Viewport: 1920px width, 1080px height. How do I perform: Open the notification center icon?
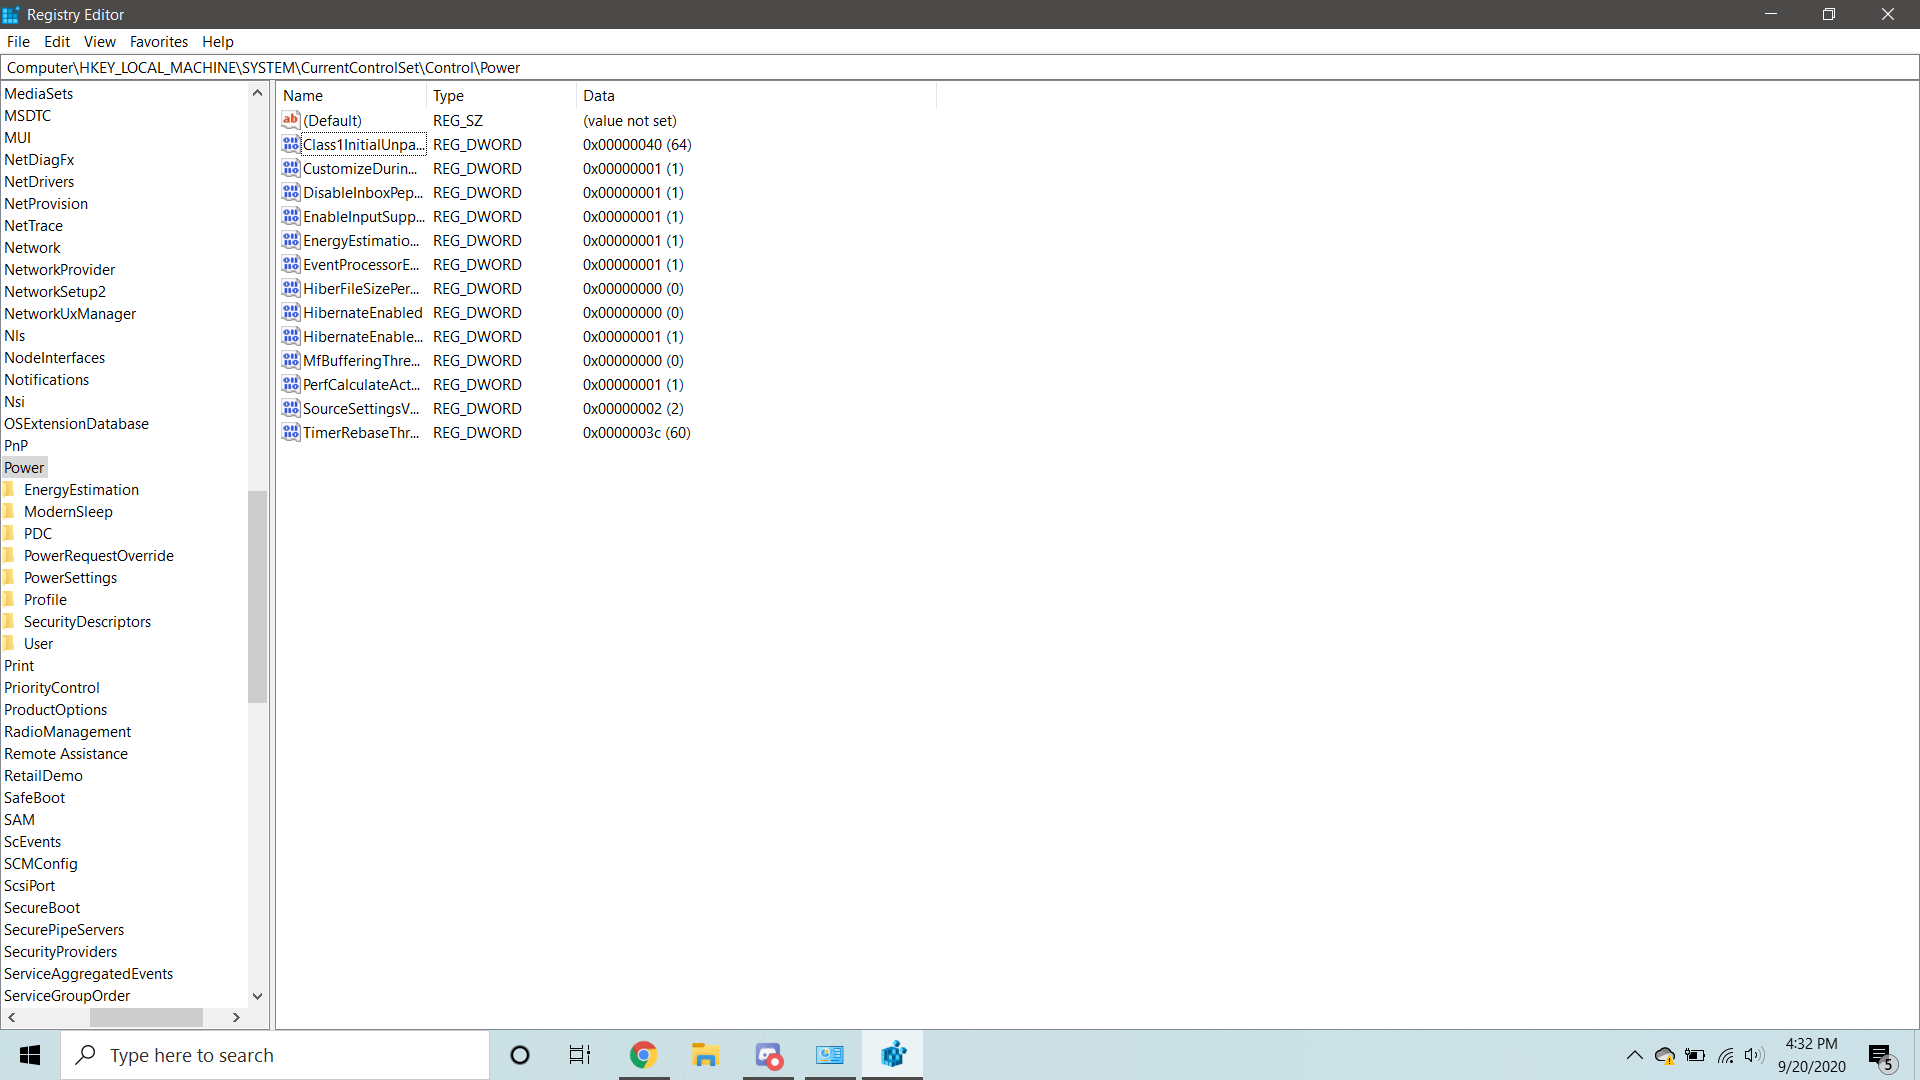tap(1882, 1056)
